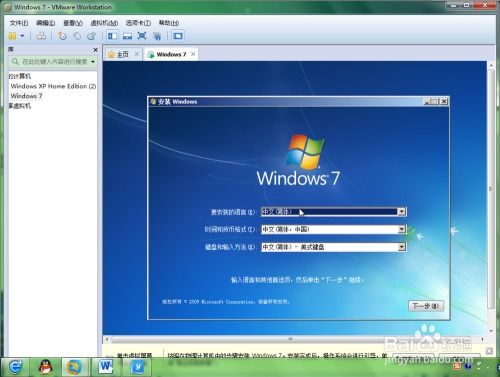Click the take snapshot clock icon

pyautogui.click(x=62, y=36)
